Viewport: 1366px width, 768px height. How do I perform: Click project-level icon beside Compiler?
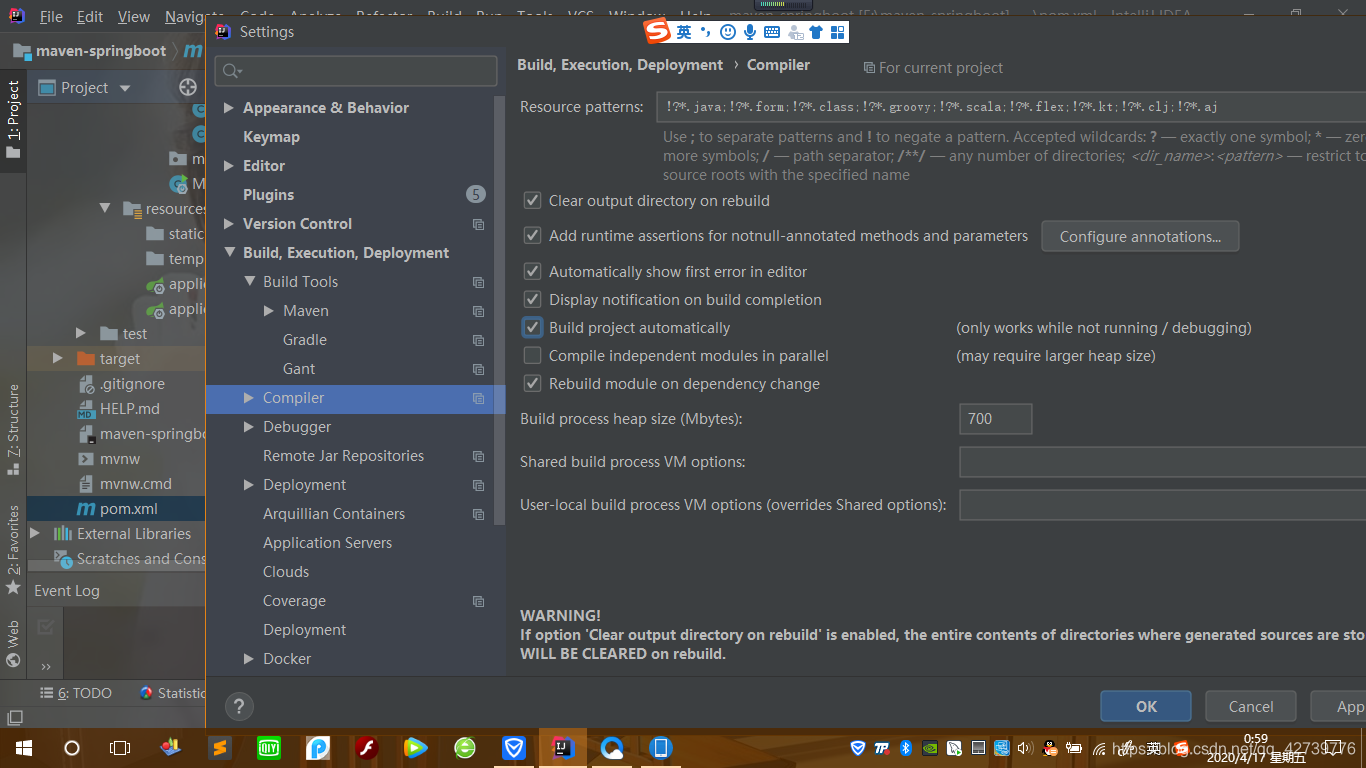479,398
